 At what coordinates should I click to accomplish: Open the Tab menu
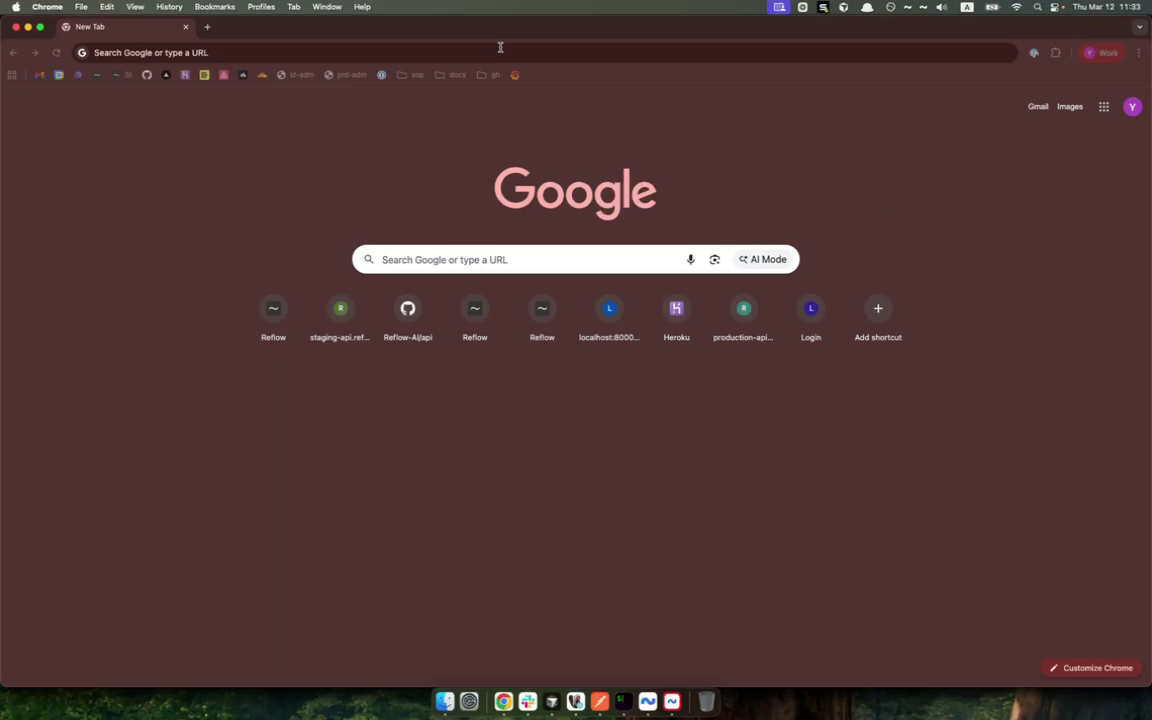[x=293, y=7]
